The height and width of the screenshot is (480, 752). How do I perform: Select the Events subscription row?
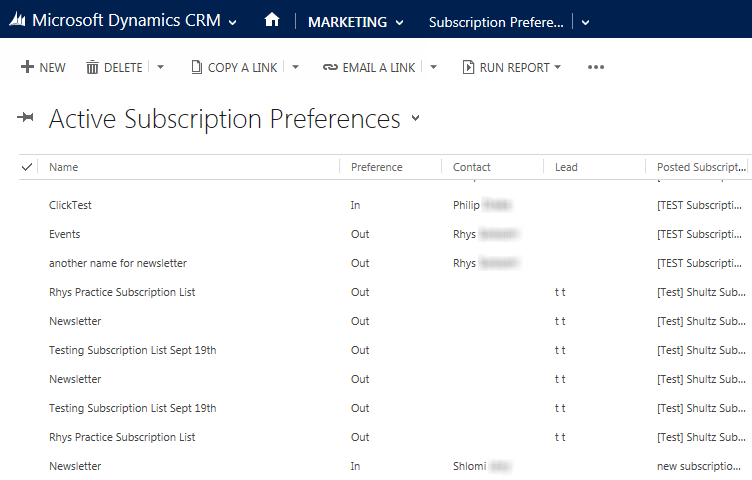point(200,234)
